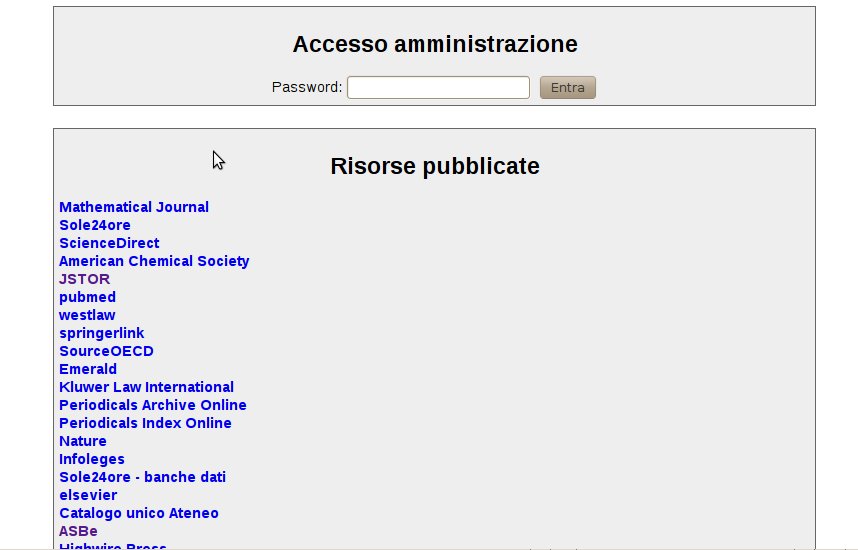
Task: Go to Periodicals Index Online
Action: point(145,423)
